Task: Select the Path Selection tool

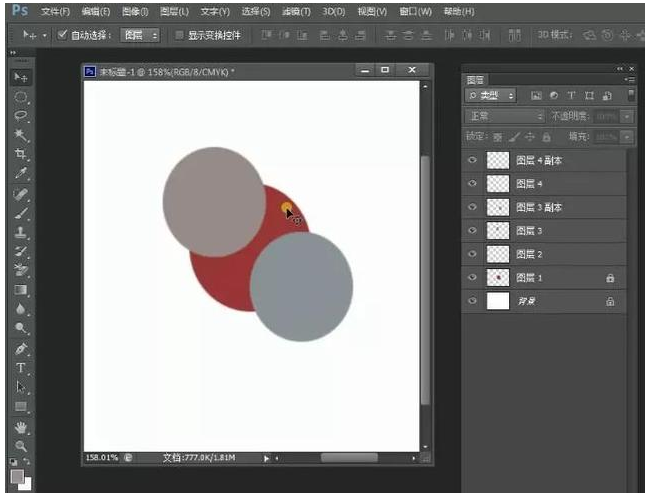Action: coord(20,387)
